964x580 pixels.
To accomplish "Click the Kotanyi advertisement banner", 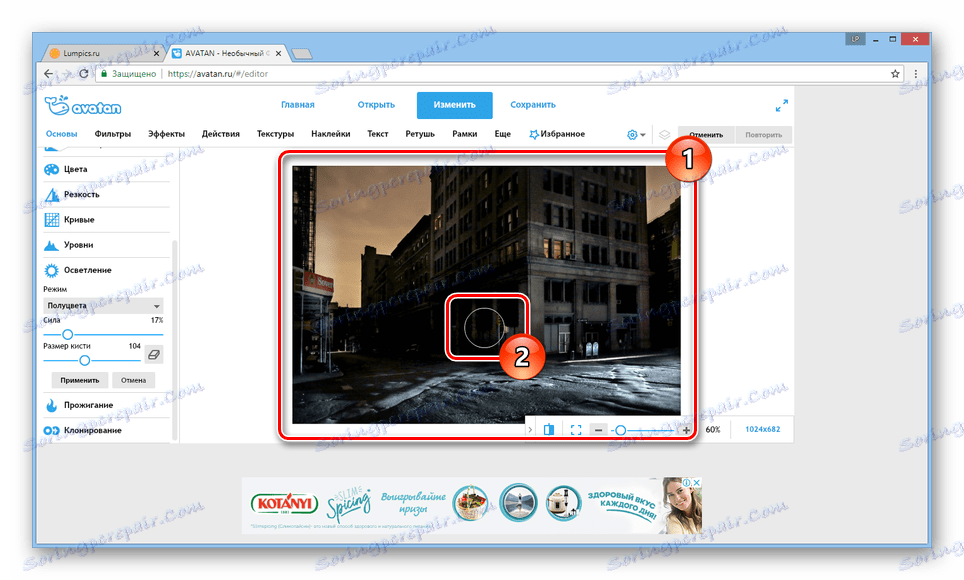I will pos(472,505).
